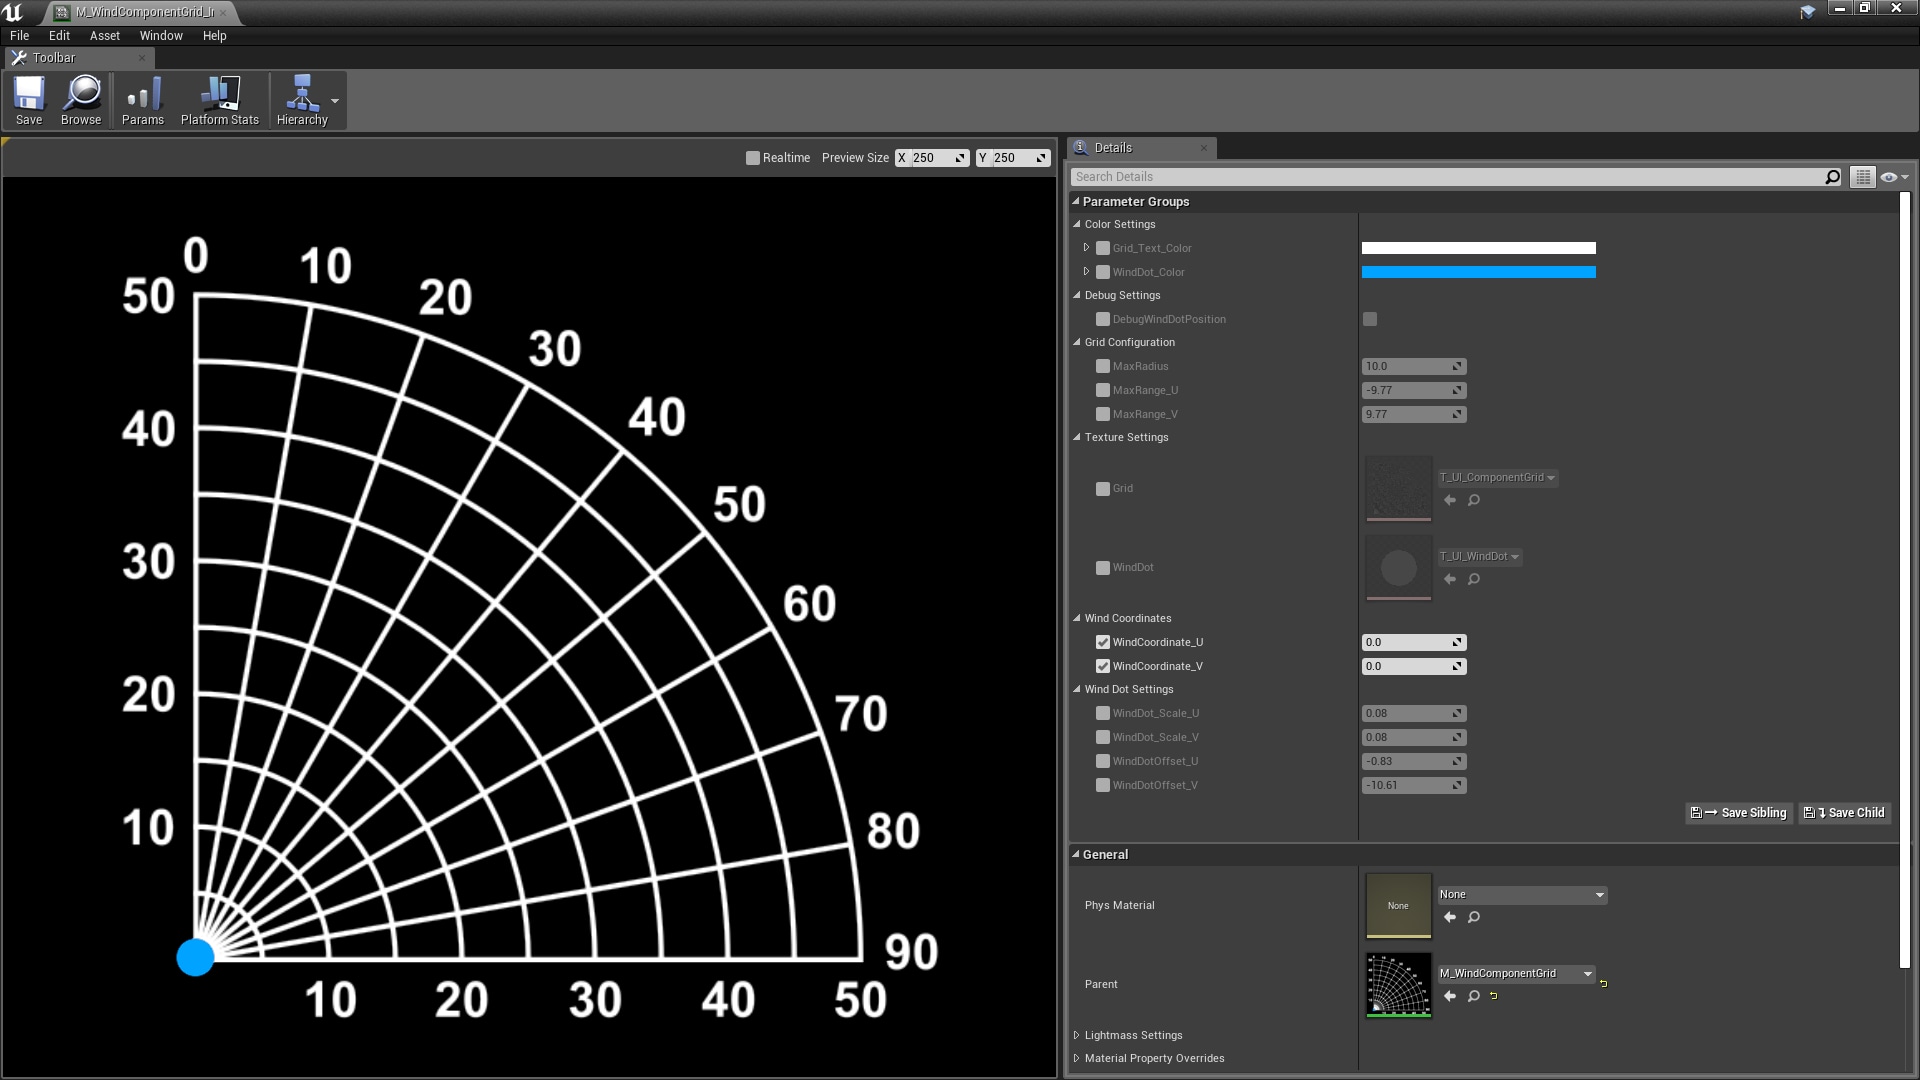Click the magnifier to find WindDot texture
This screenshot has width=1920, height=1080.
(x=1473, y=579)
